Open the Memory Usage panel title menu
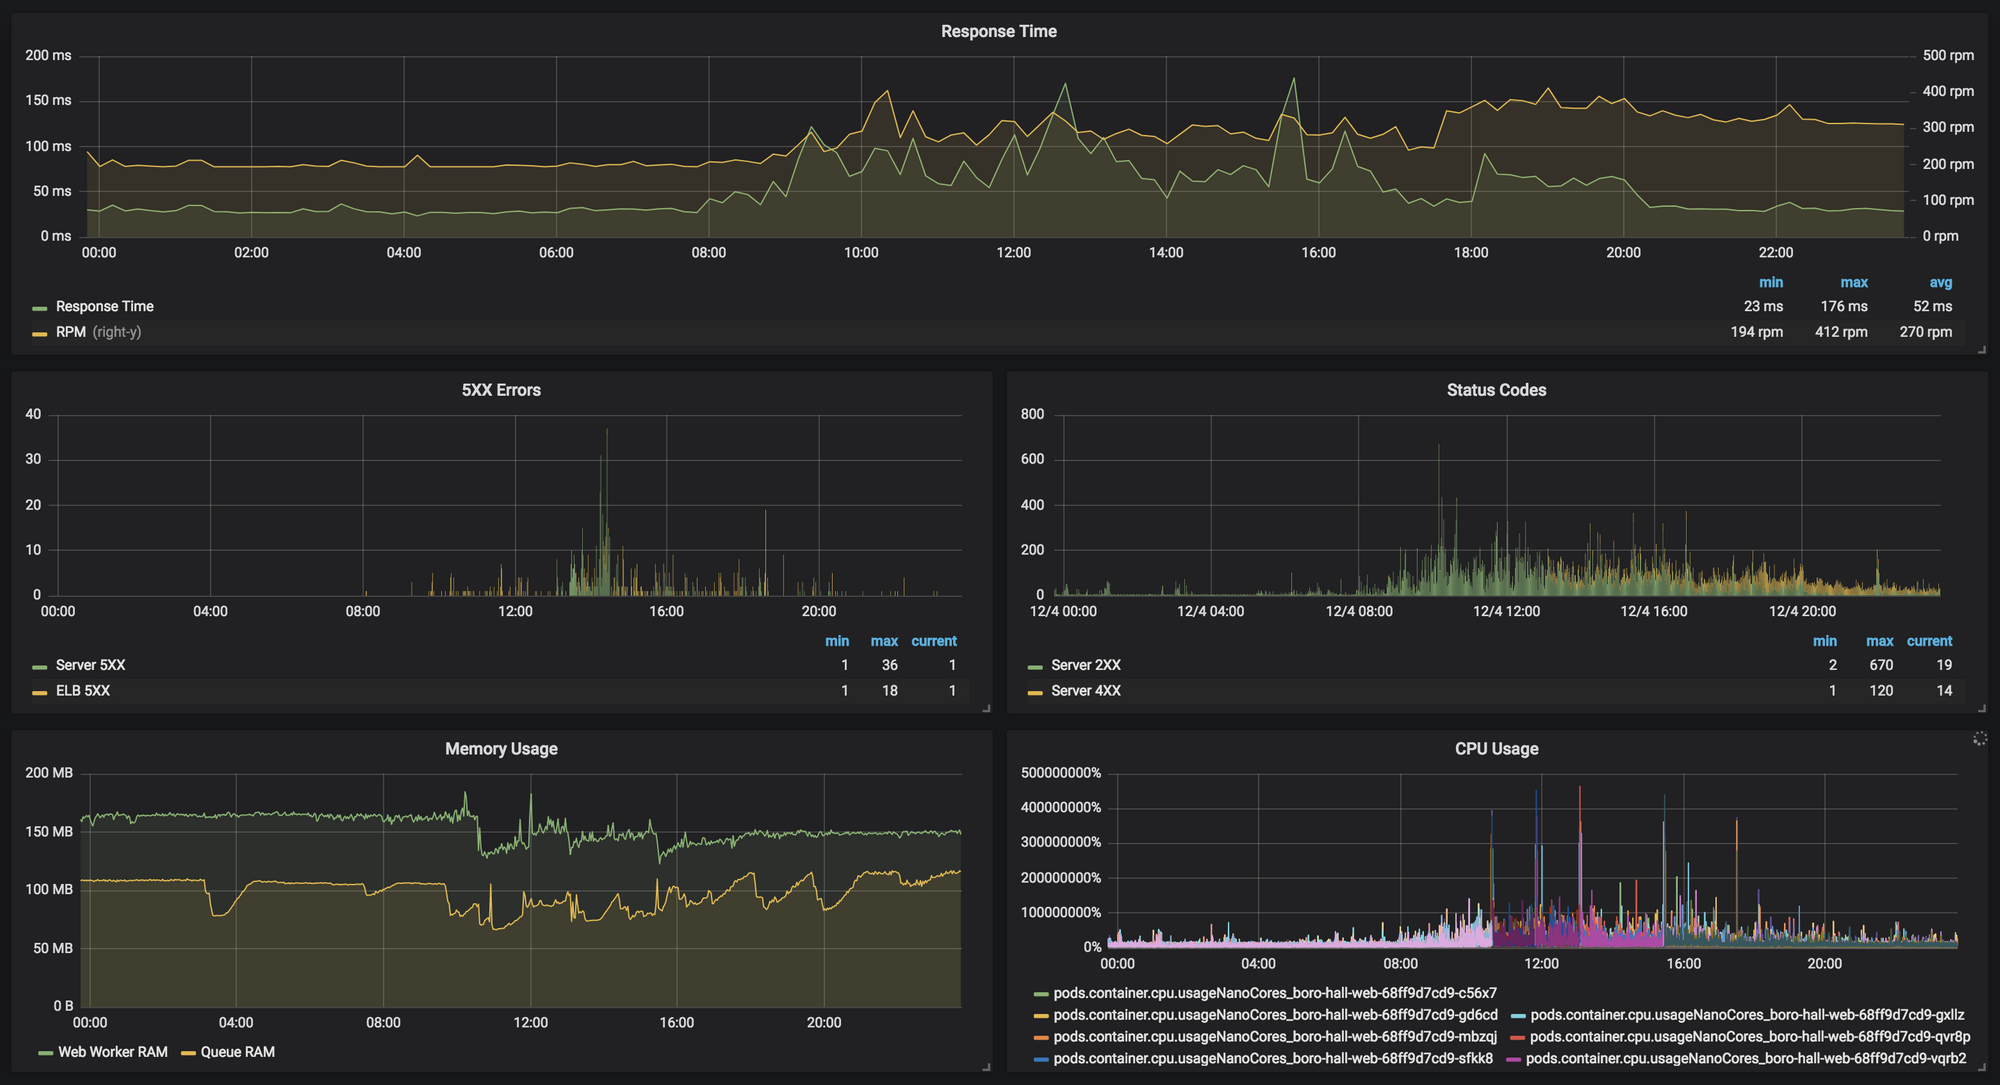Image resolution: width=2000 pixels, height=1085 pixels. 501,749
